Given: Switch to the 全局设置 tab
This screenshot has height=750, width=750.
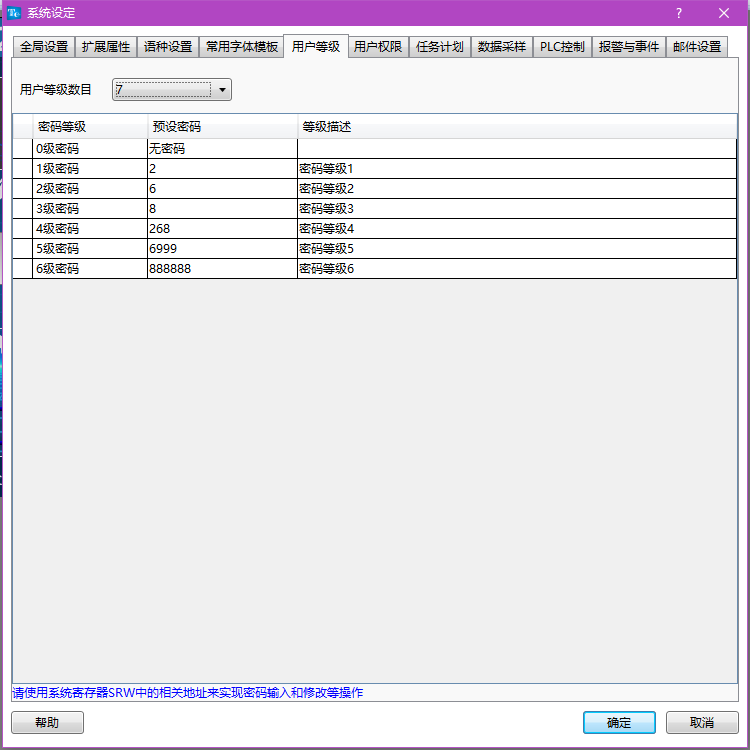Looking at the screenshot, I should [x=44, y=47].
